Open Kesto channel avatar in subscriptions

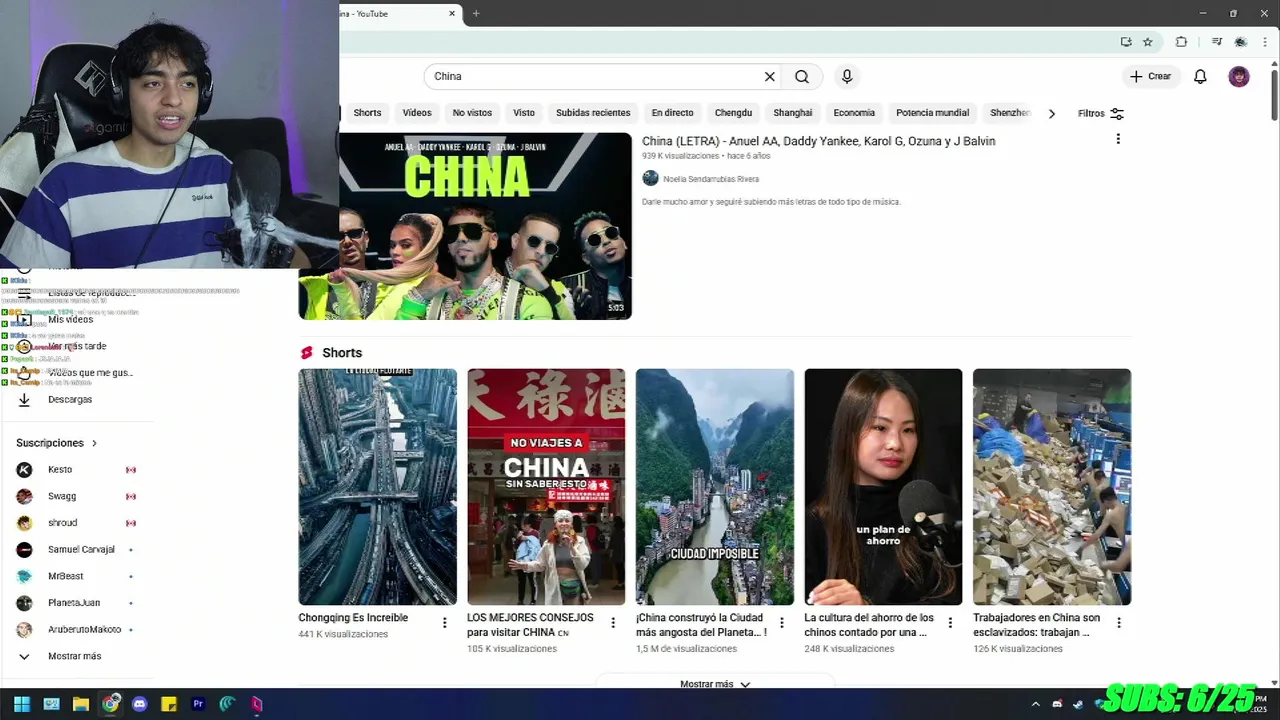tap(24, 469)
